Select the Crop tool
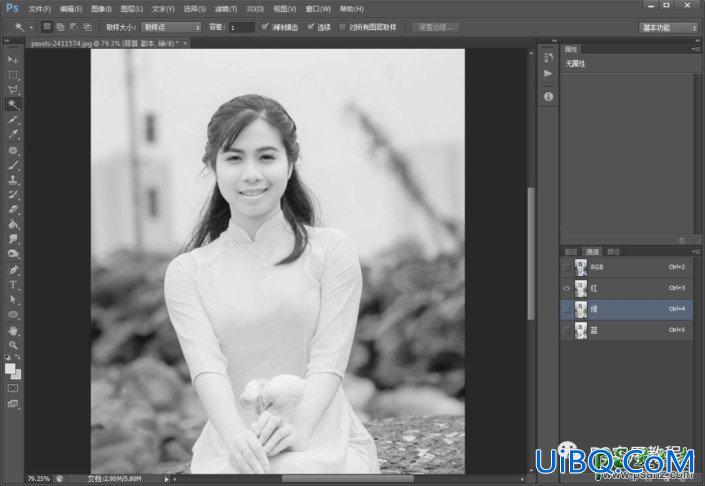705x486 pixels. 13,120
